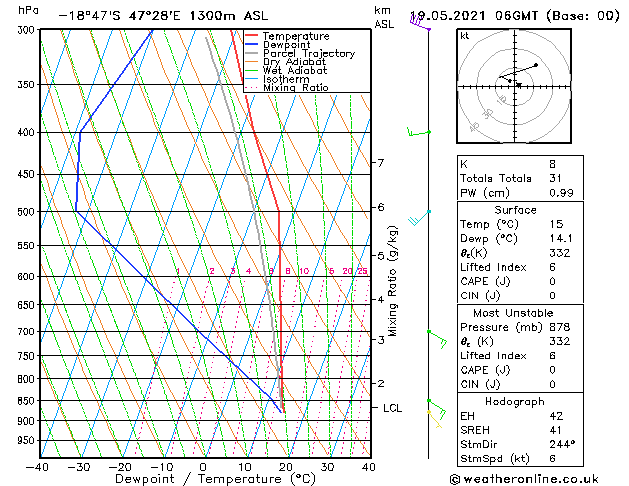Click the purple wind barb at 300 hPa
The image size is (629, 486).
pyautogui.click(x=419, y=22)
